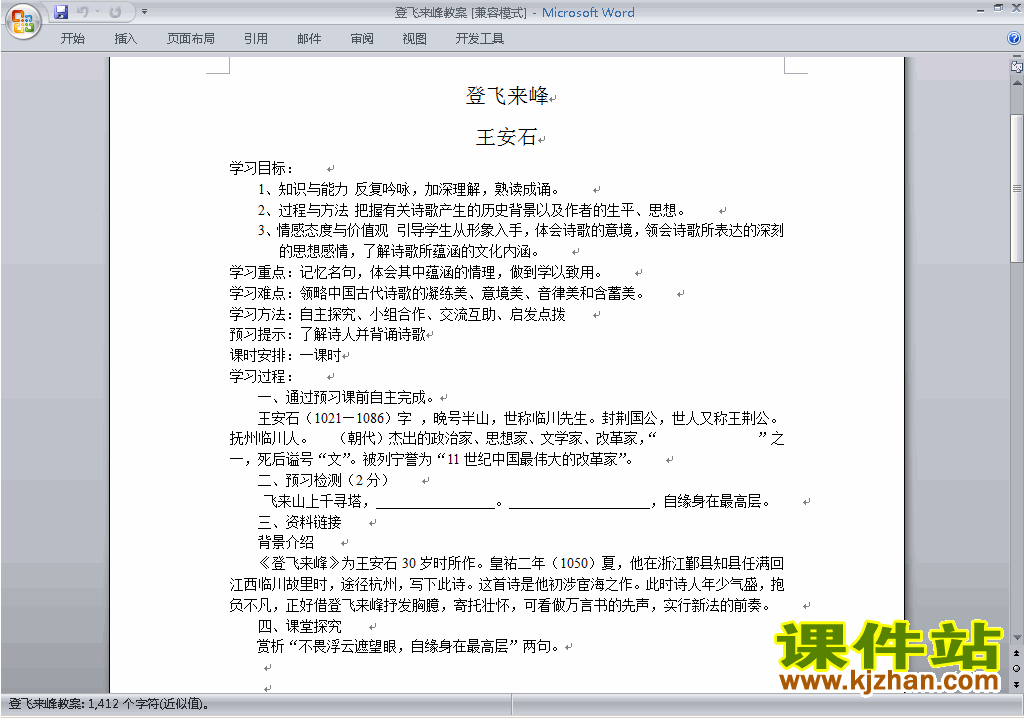Click the line starting 2、过程与方法

coord(472,210)
